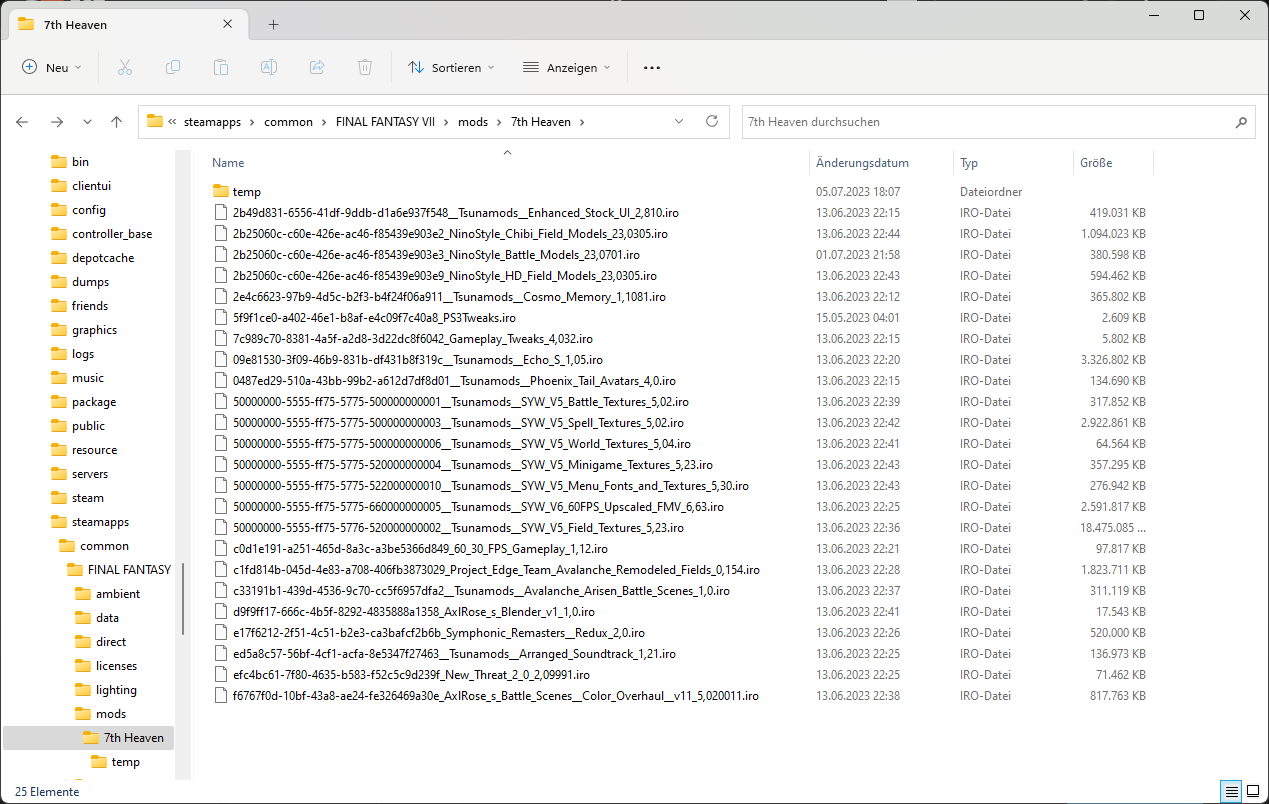1269x804 pixels.
Task: Select FINAL FANTASY folder in tree
Action: coord(129,570)
